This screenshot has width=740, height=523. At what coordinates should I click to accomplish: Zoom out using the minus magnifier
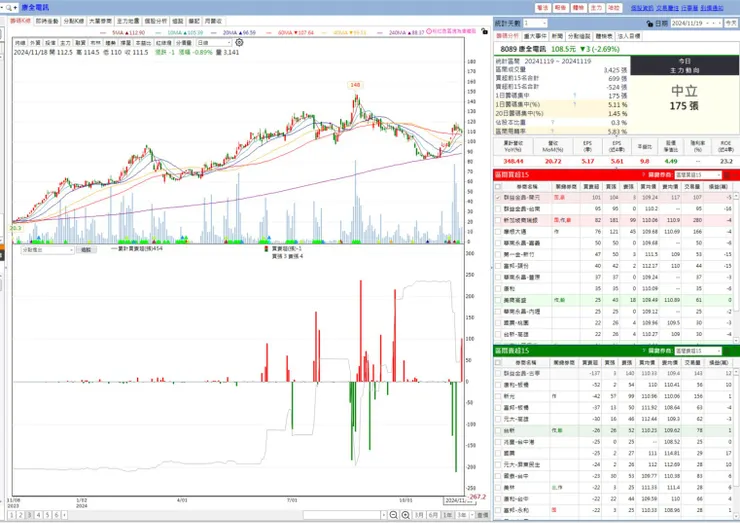point(394,515)
